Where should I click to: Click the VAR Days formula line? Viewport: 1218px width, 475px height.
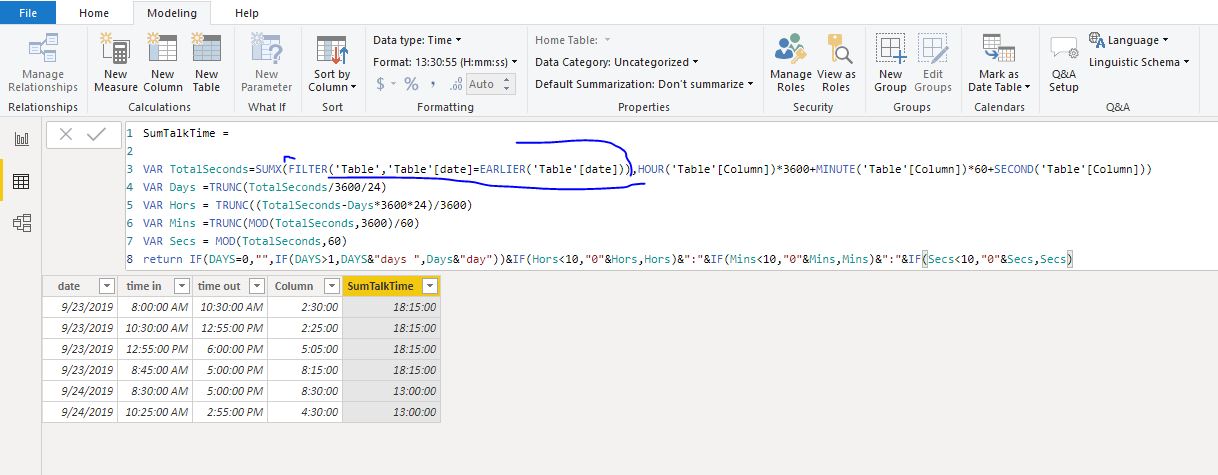264,187
